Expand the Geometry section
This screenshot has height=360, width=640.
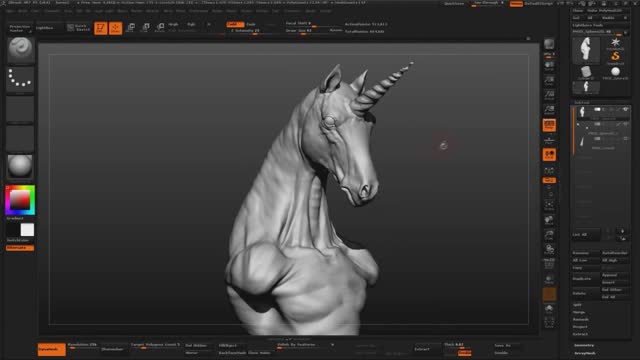point(584,345)
